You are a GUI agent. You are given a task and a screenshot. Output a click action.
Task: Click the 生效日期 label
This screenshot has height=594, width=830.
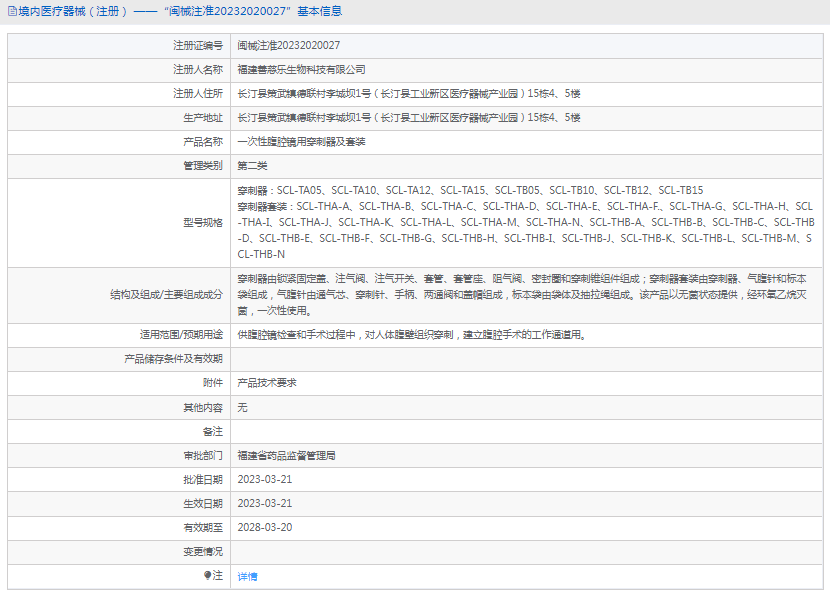click(203, 503)
